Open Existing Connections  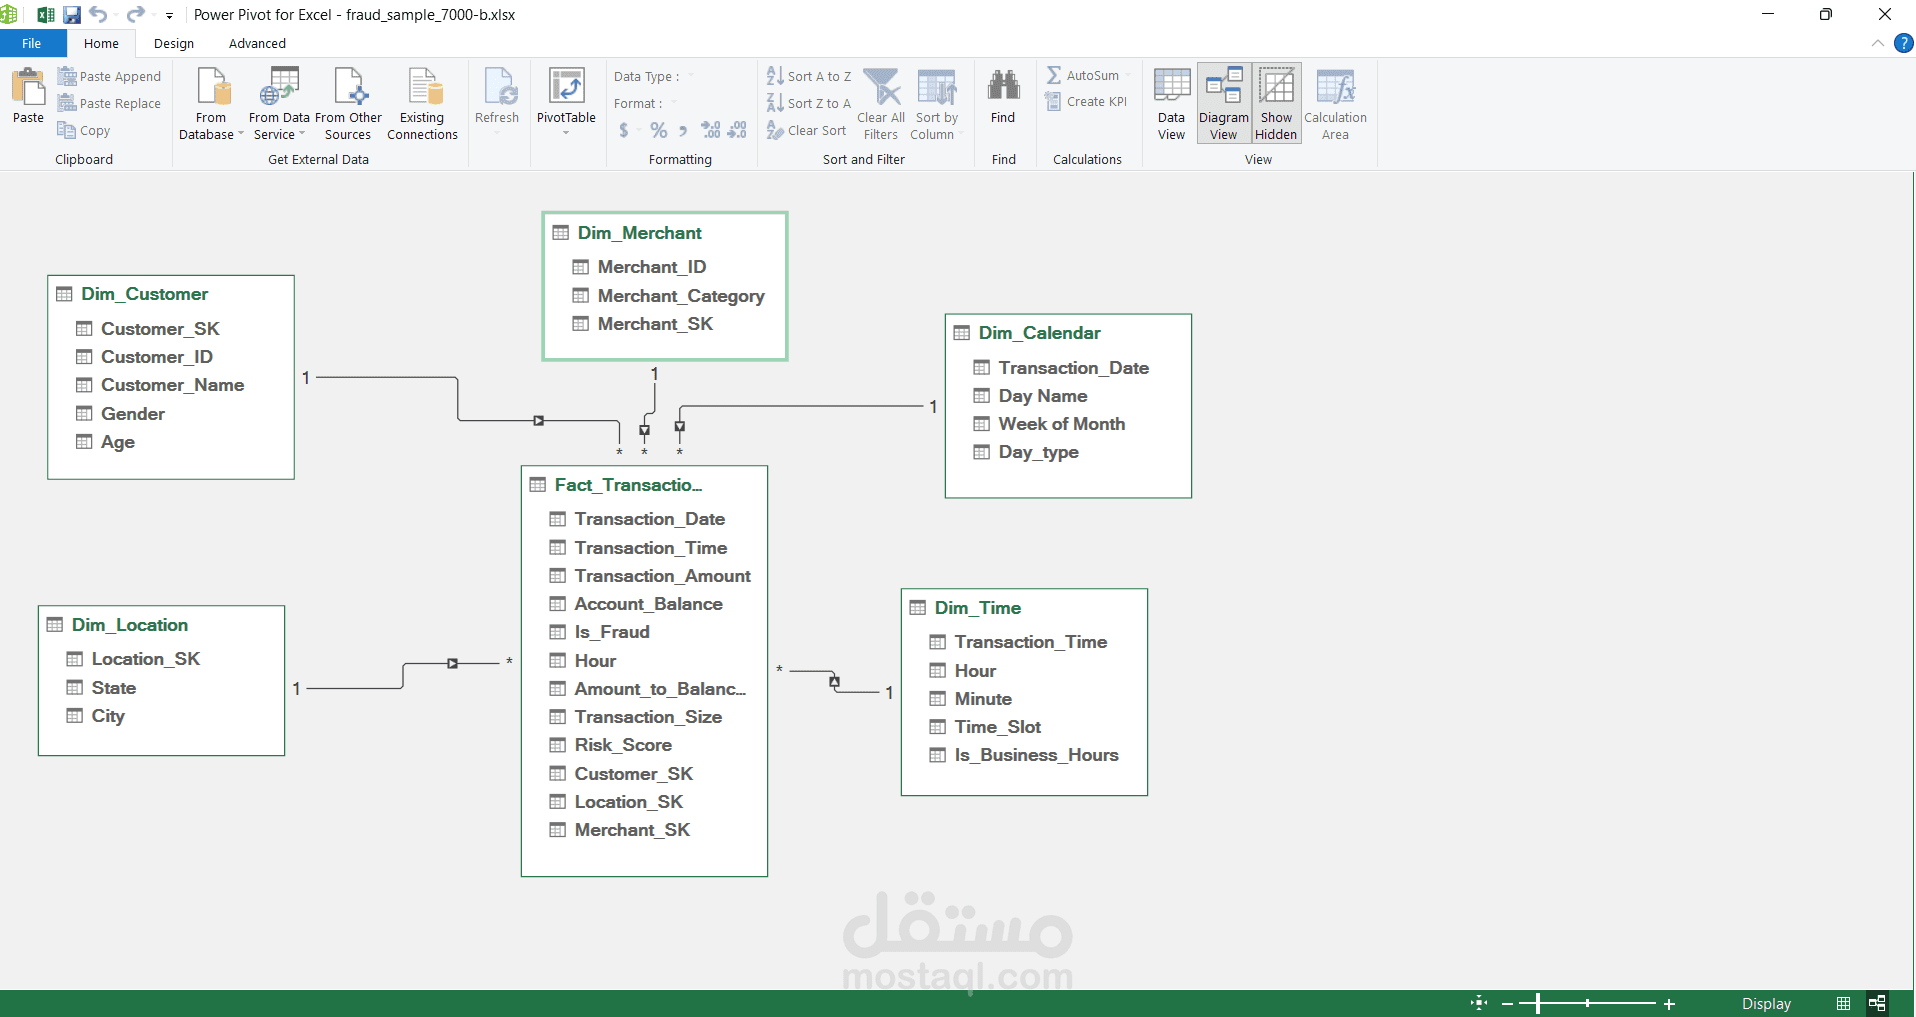point(422,104)
